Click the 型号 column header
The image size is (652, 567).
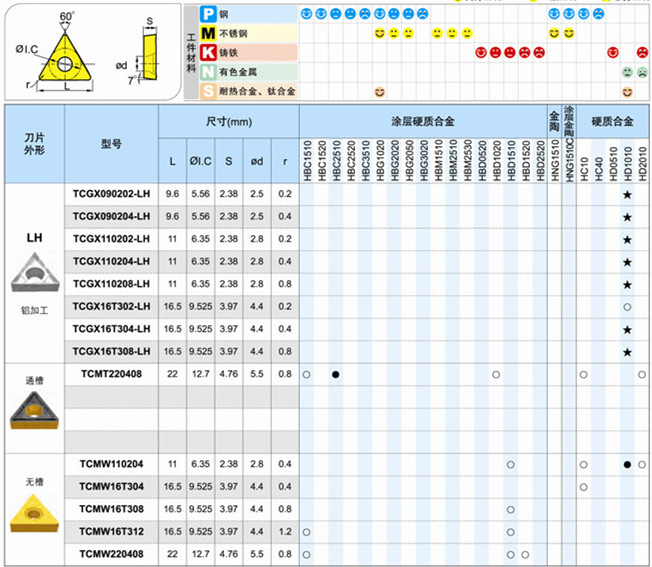111,143
